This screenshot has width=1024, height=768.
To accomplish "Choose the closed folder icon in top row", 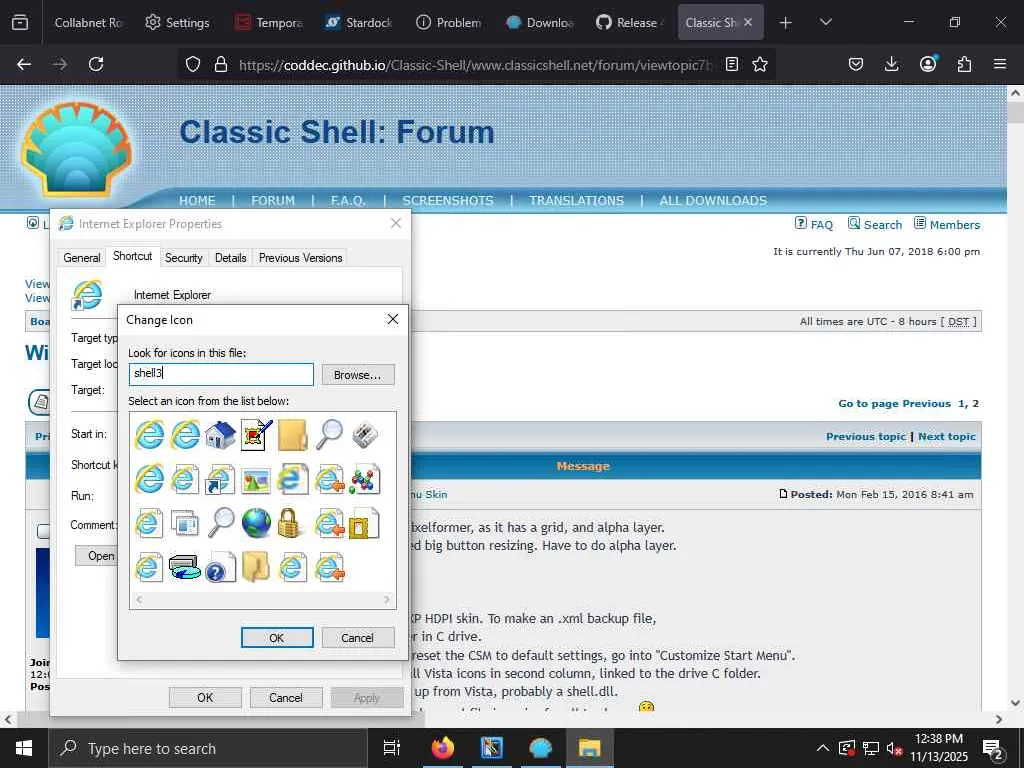I will [292, 435].
